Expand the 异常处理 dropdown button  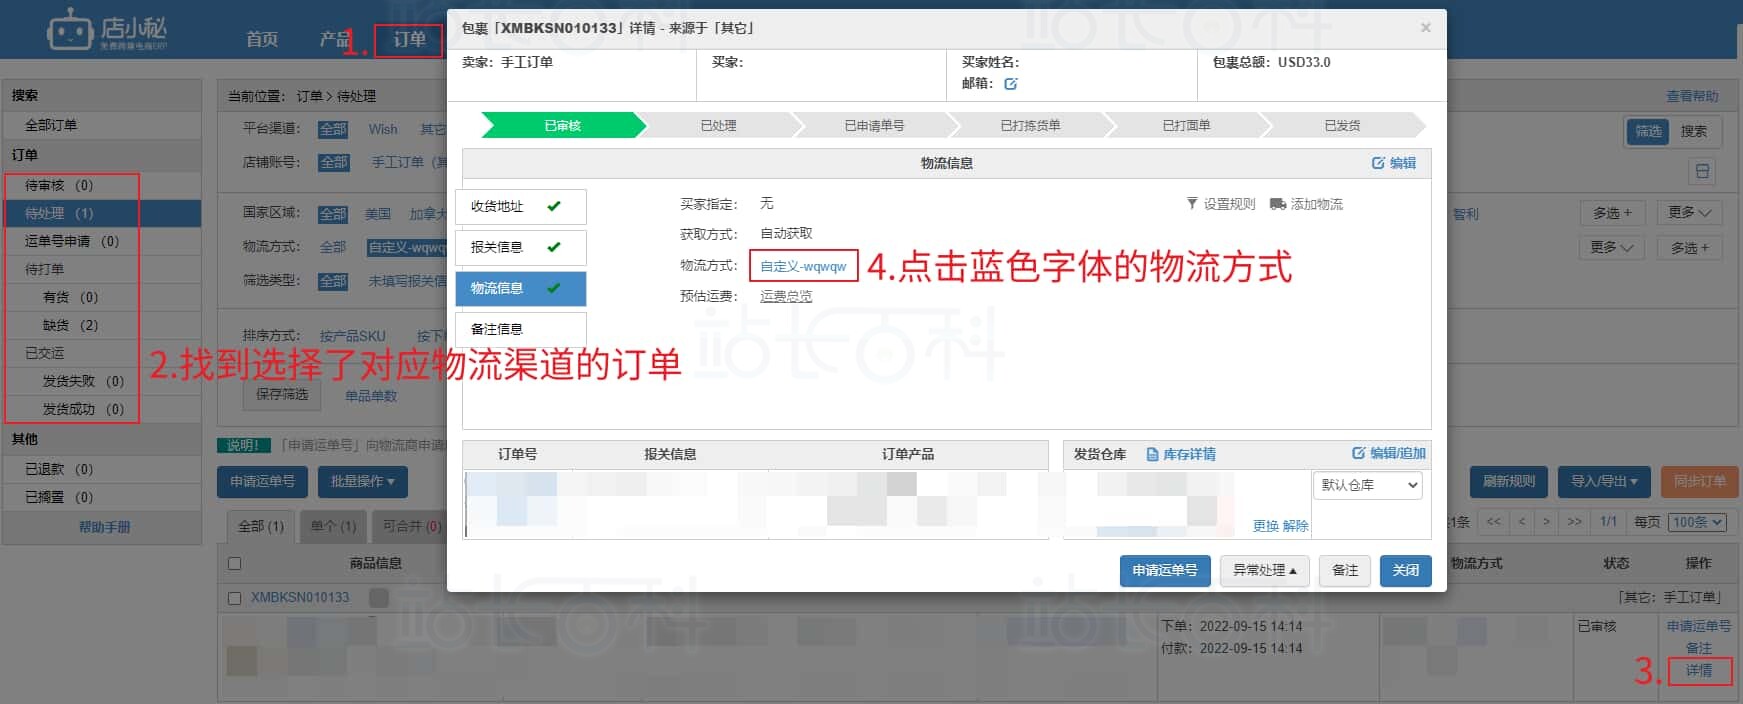pos(1264,570)
